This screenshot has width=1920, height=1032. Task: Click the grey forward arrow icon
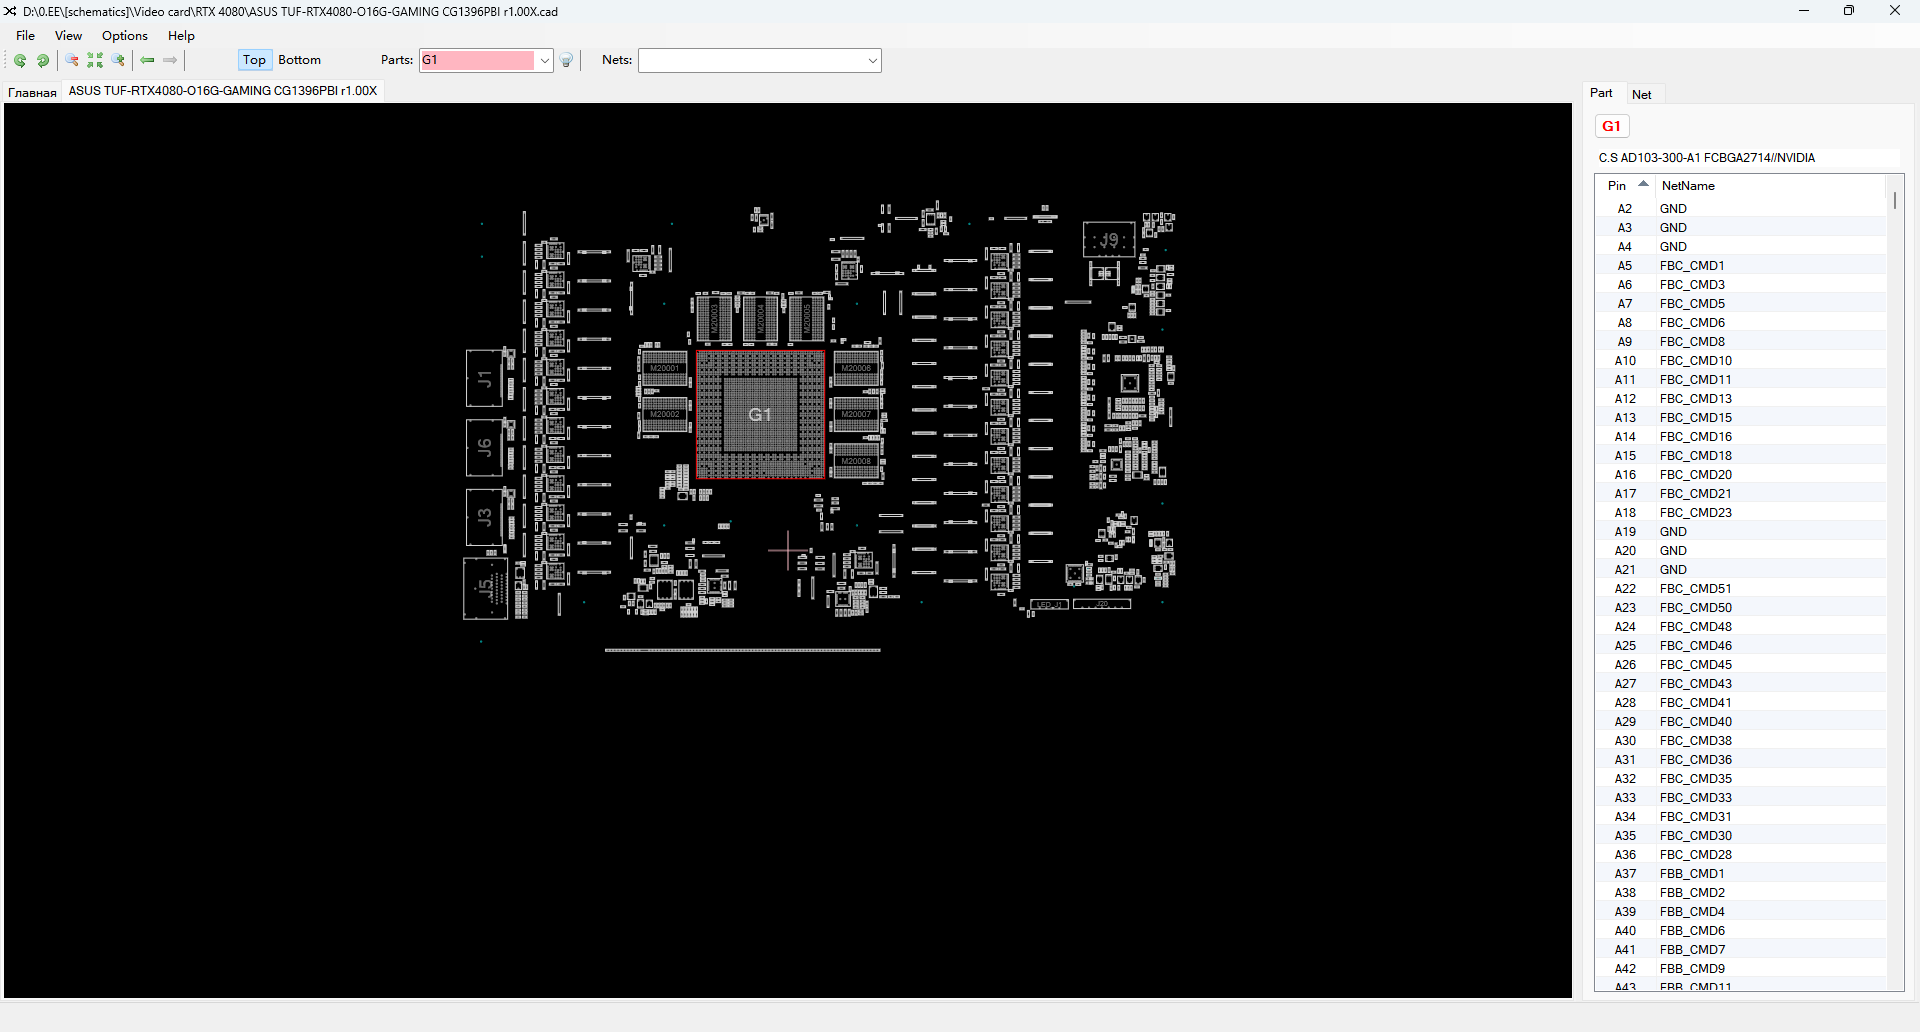pyautogui.click(x=170, y=61)
